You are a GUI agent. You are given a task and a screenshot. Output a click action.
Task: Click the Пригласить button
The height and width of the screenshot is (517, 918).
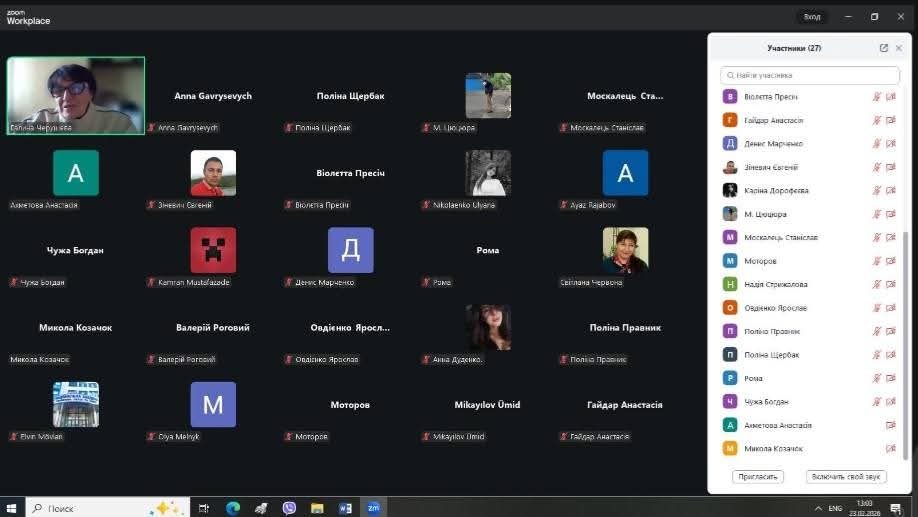pyautogui.click(x=757, y=477)
